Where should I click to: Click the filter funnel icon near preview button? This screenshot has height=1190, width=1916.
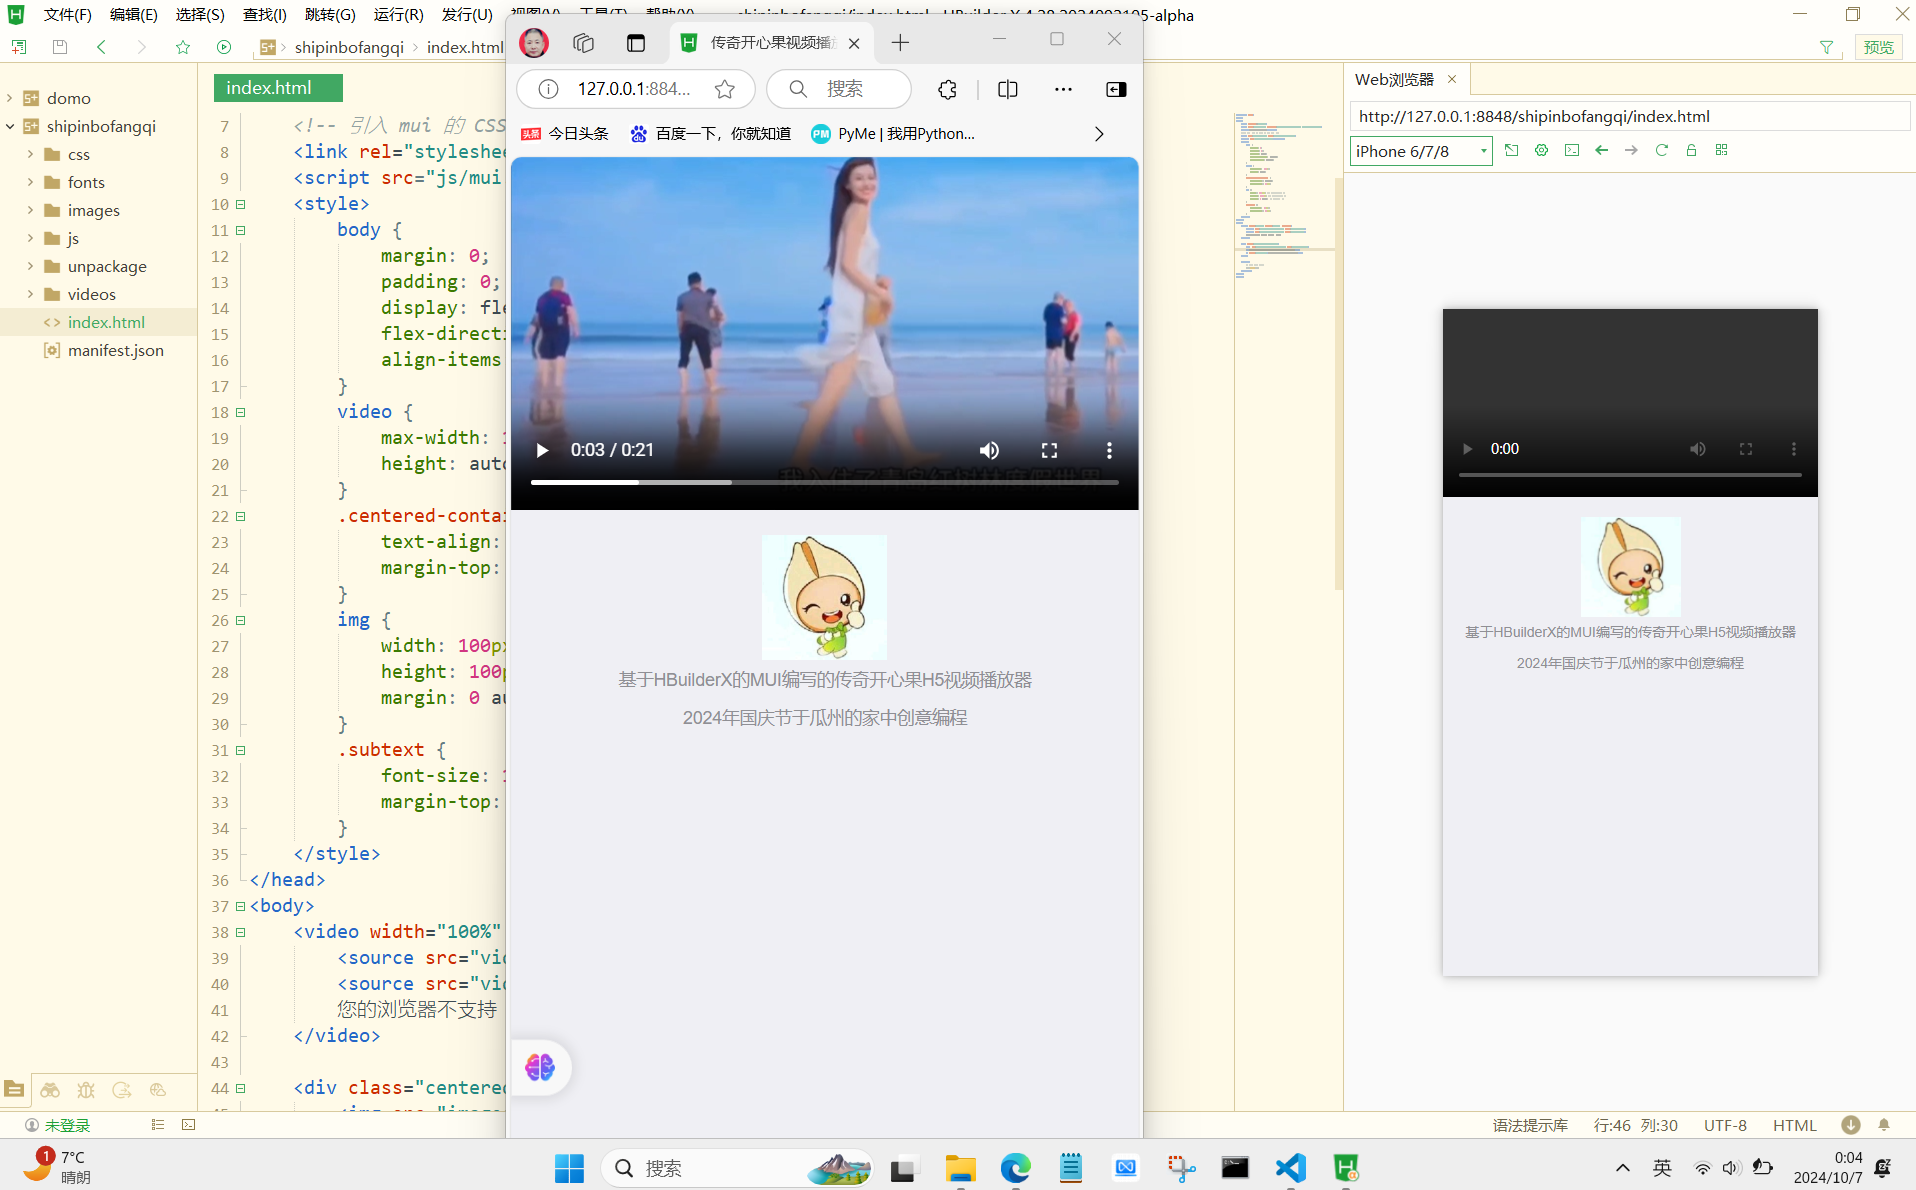click(1826, 47)
